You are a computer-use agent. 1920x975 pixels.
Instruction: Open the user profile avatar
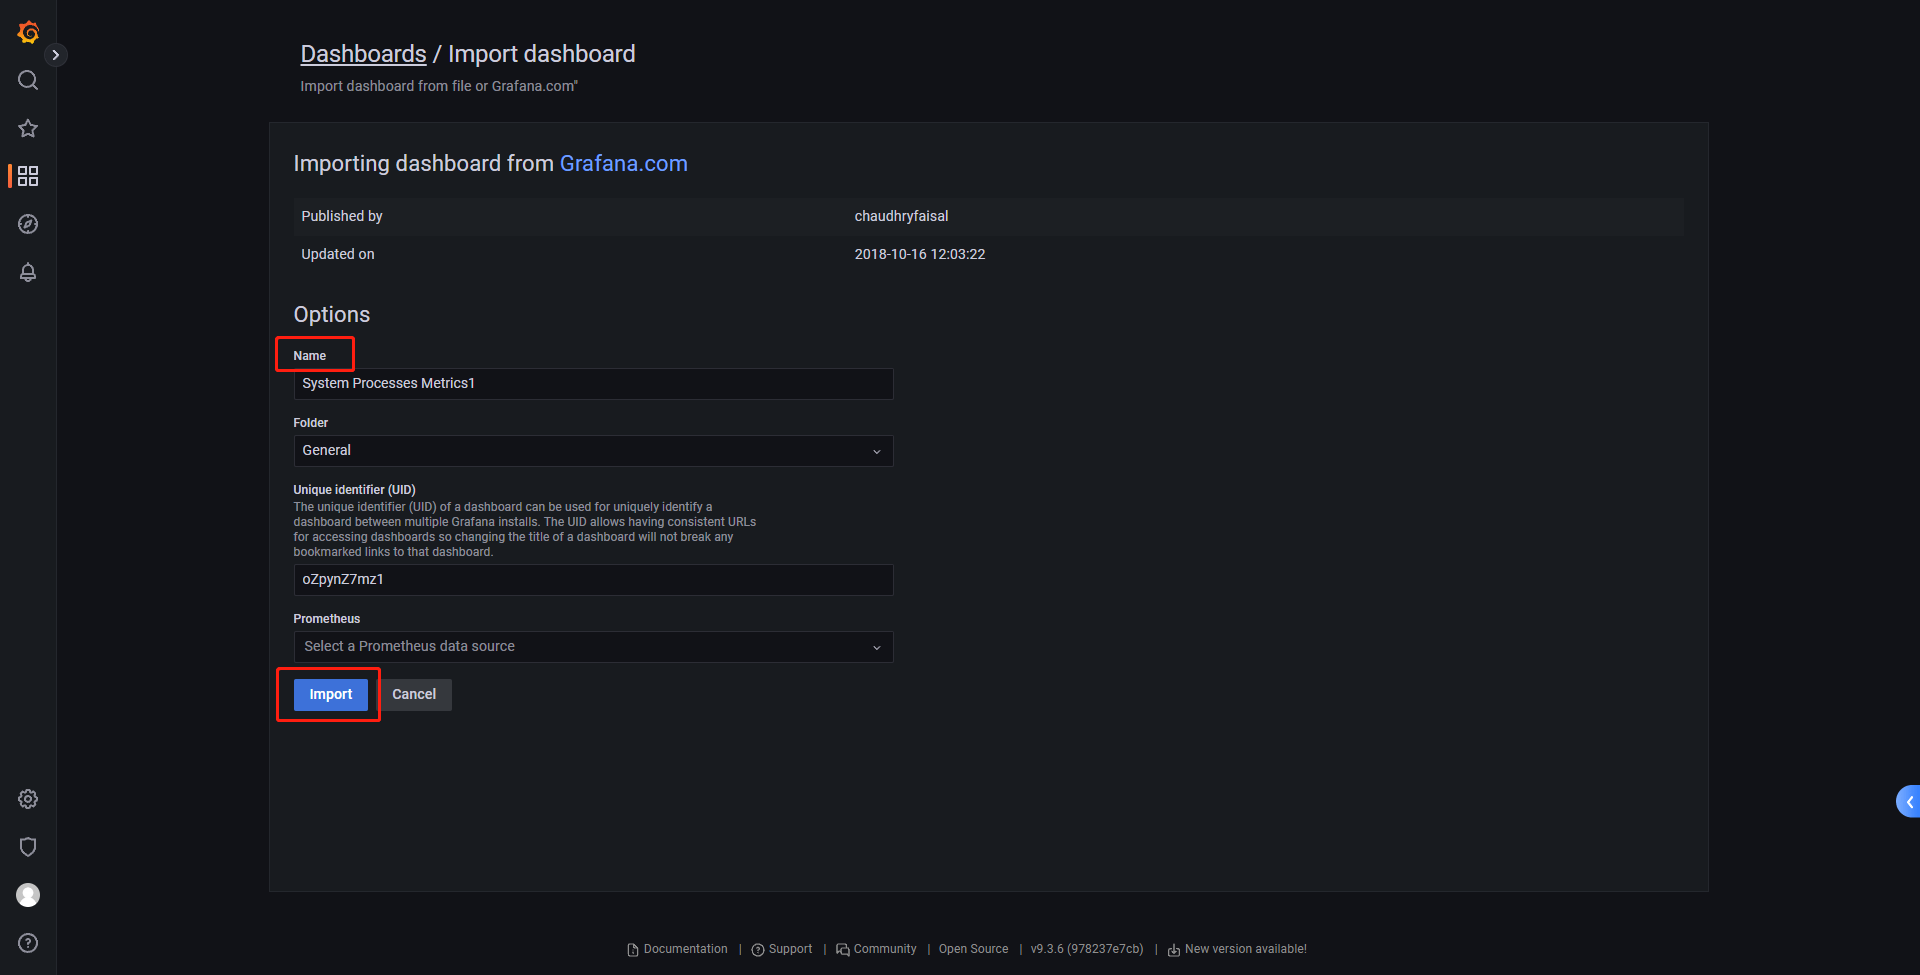tap(28, 895)
